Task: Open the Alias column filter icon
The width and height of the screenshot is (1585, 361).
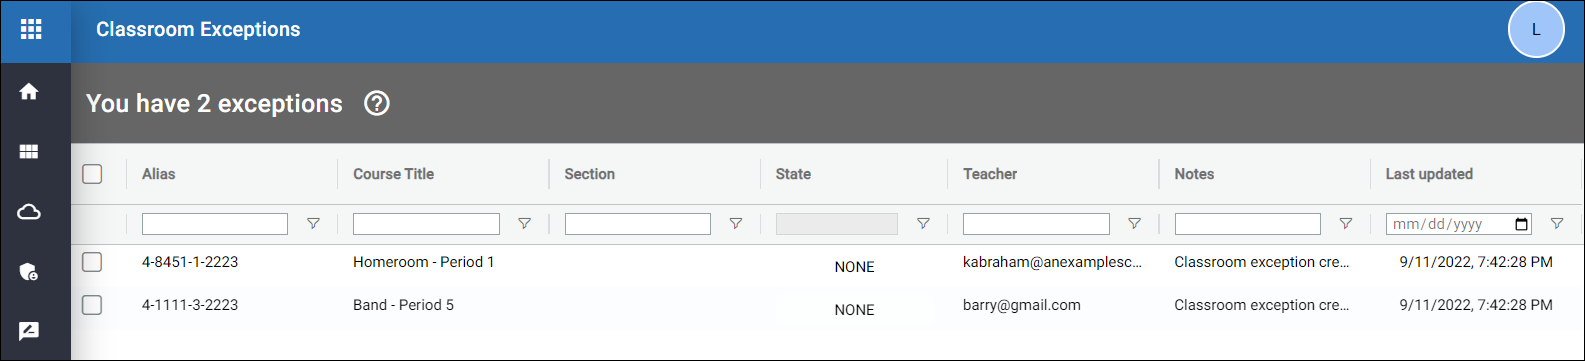Action: click(x=313, y=224)
